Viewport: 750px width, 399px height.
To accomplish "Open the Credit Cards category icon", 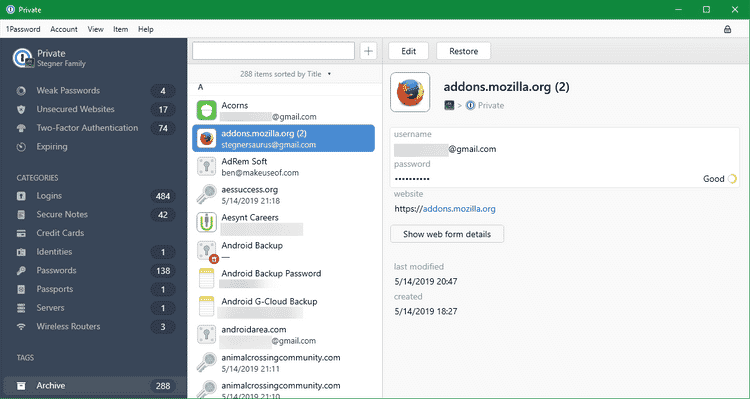I will click(21, 233).
